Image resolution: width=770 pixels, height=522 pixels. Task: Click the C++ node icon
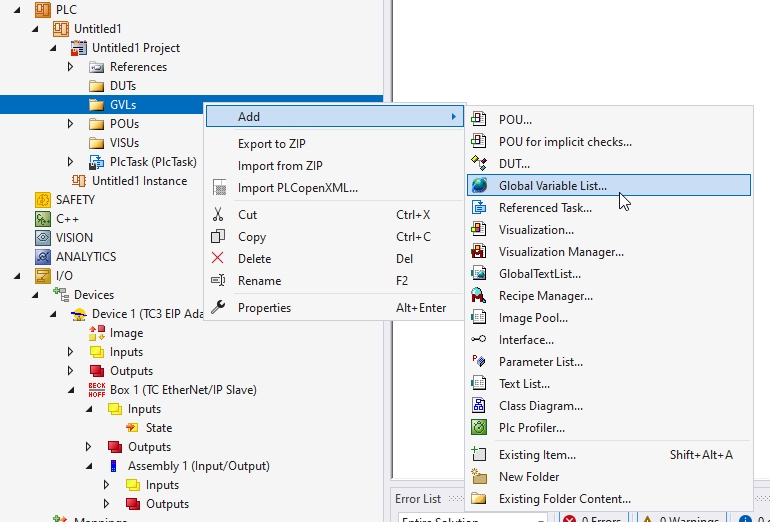[x=43, y=219]
